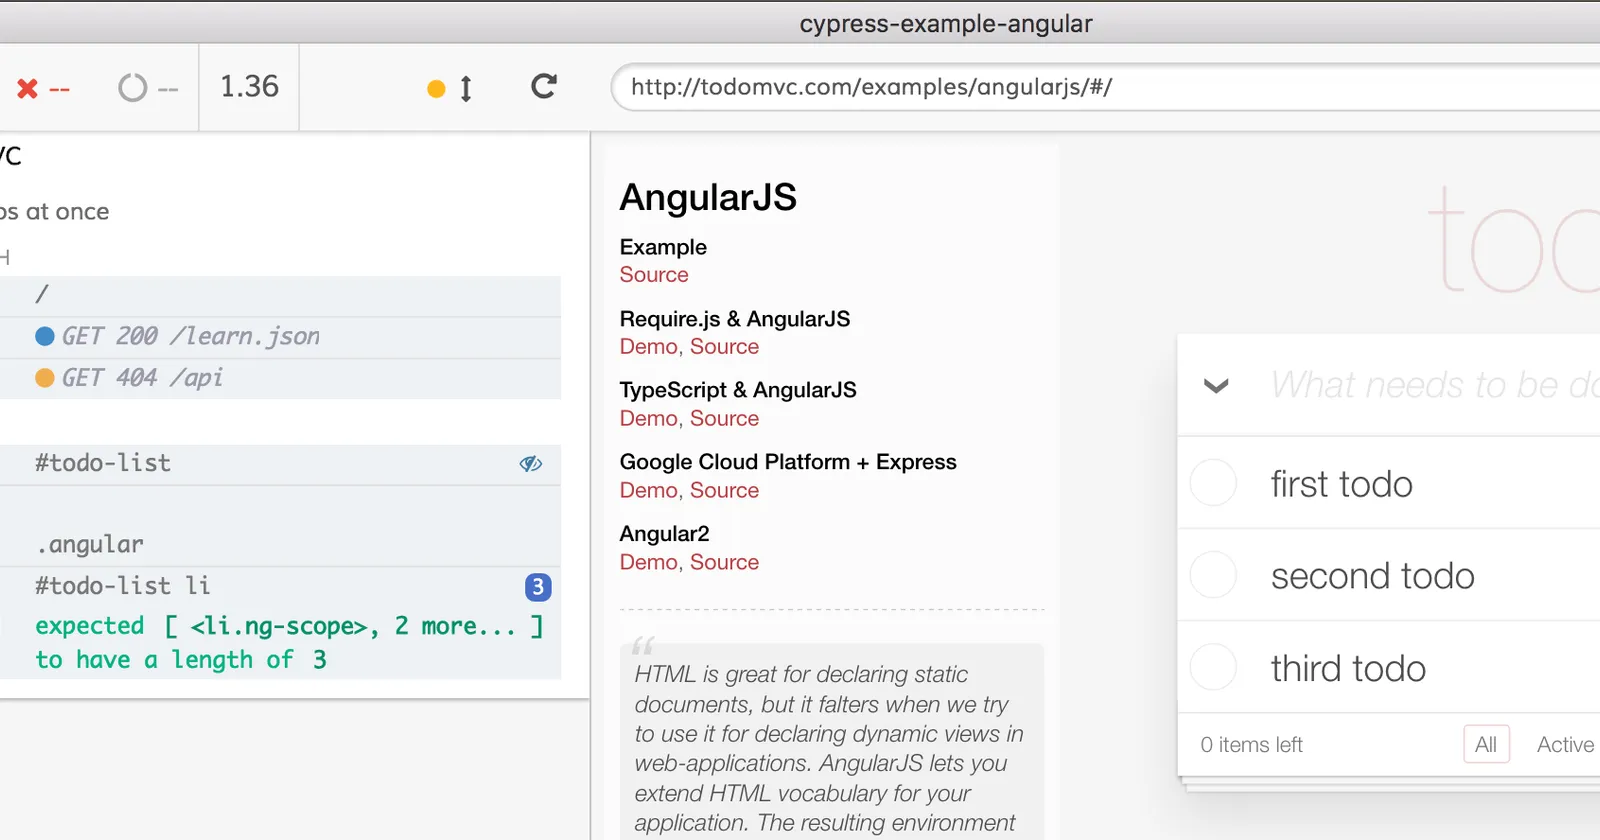The image size is (1600, 840).
Task: Switch to the 'Active' todo filter
Action: click(1564, 745)
